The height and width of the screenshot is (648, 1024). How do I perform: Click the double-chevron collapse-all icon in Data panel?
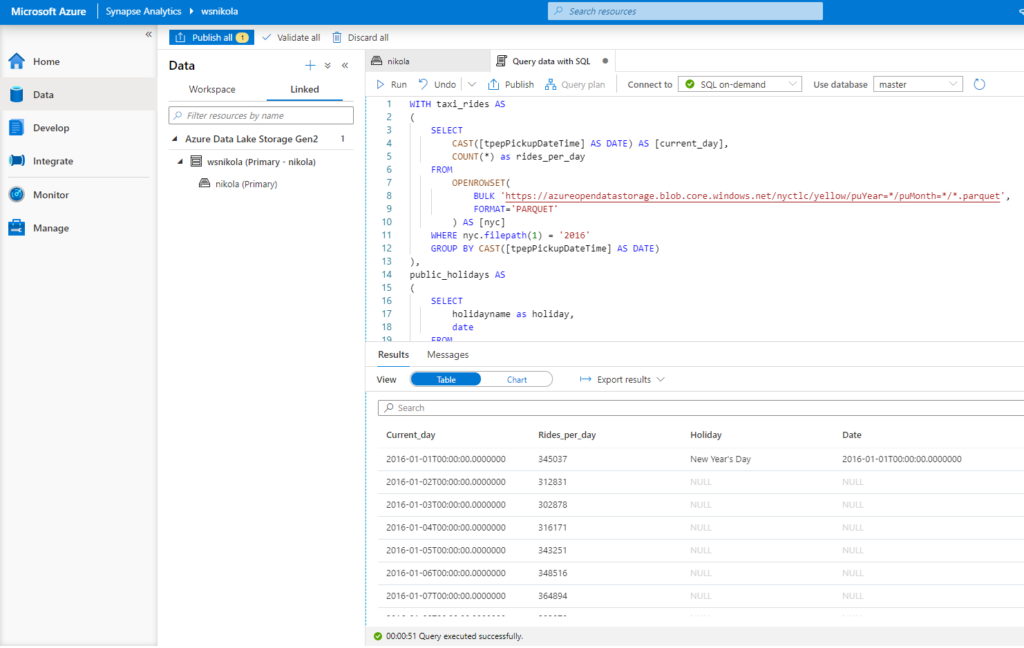328,65
